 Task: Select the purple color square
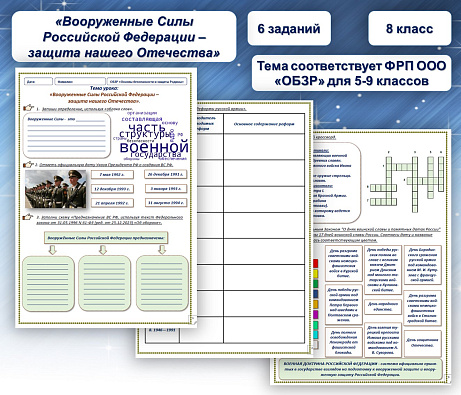[315, 314]
